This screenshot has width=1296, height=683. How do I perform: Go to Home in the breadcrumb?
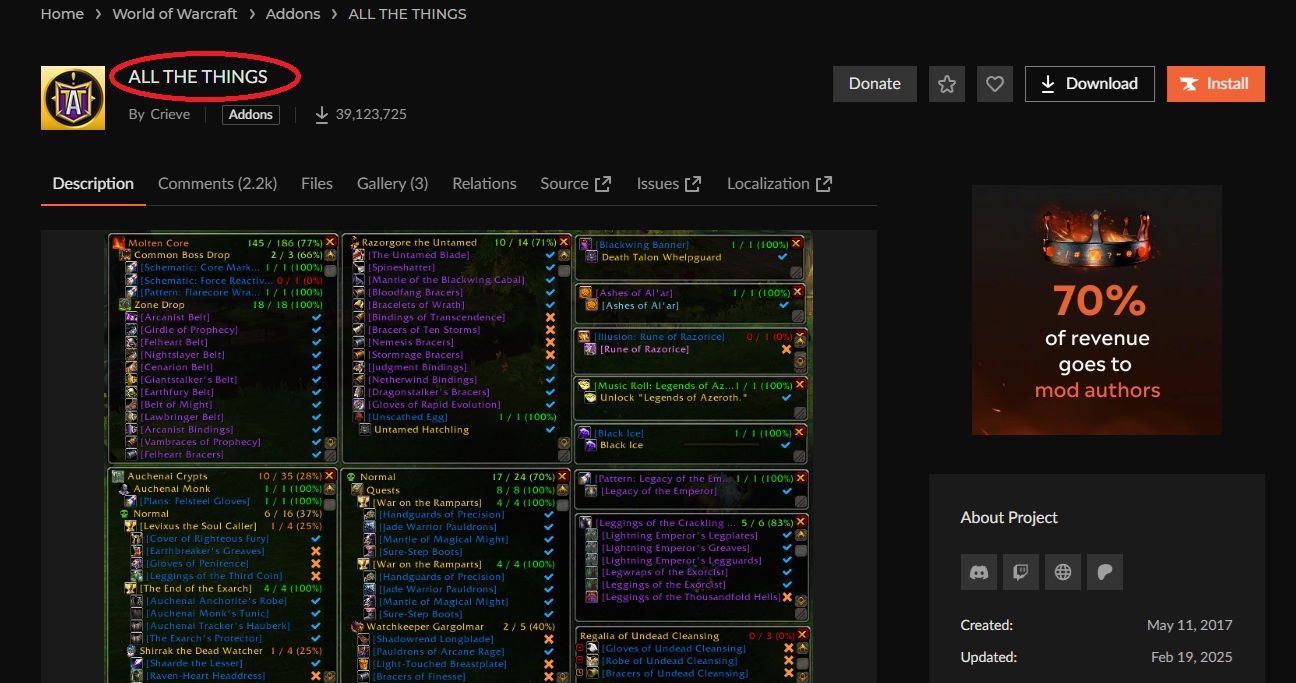pyautogui.click(x=62, y=14)
